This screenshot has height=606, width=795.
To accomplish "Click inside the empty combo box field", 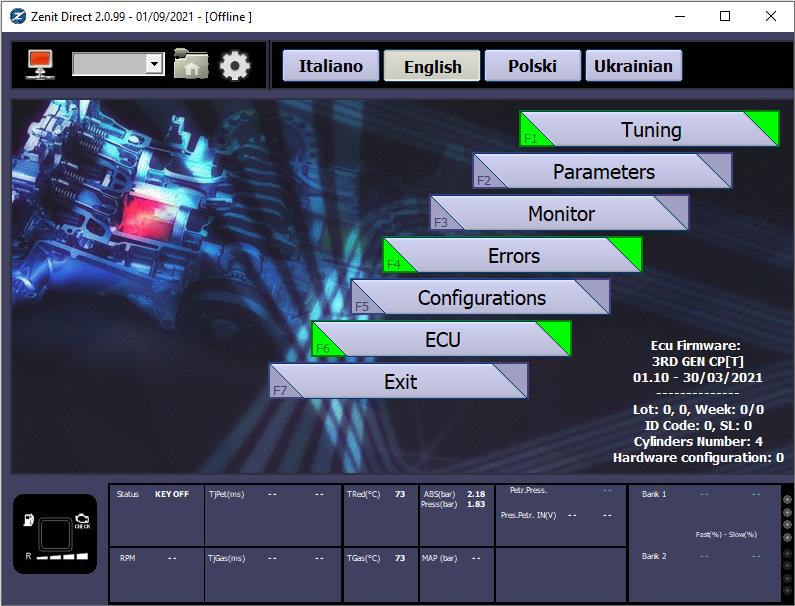I will pyautogui.click(x=110, y=64).
